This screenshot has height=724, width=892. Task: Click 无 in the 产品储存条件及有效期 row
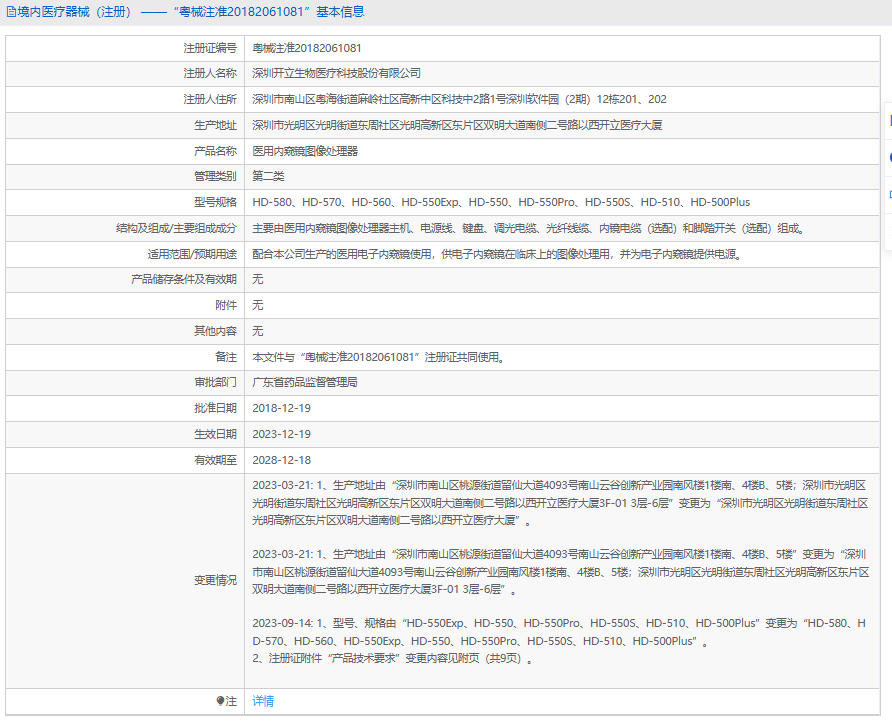(x=258, y=279)
